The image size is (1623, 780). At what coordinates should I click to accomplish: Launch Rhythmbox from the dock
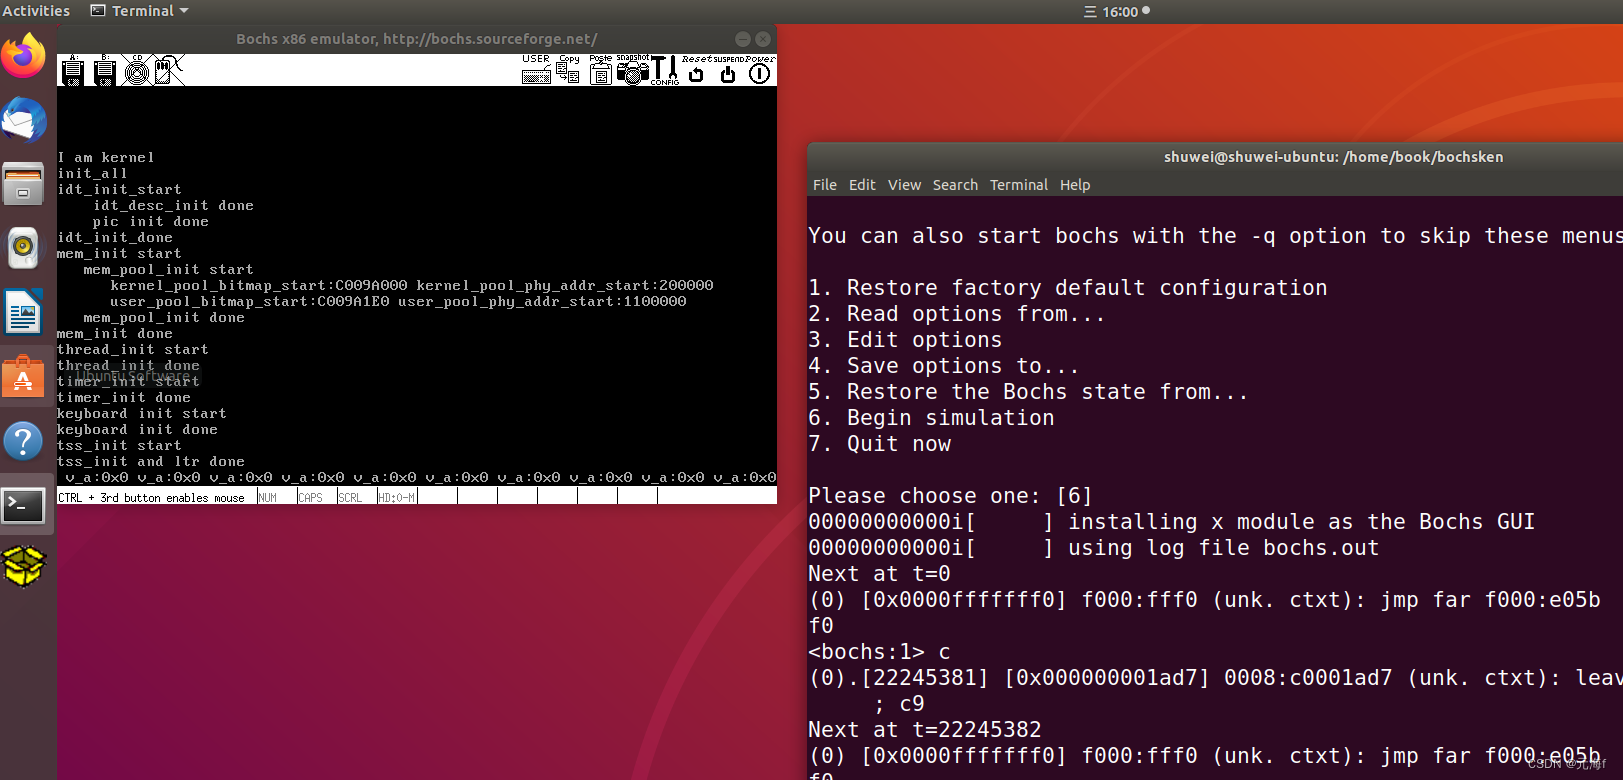[24, 248]
